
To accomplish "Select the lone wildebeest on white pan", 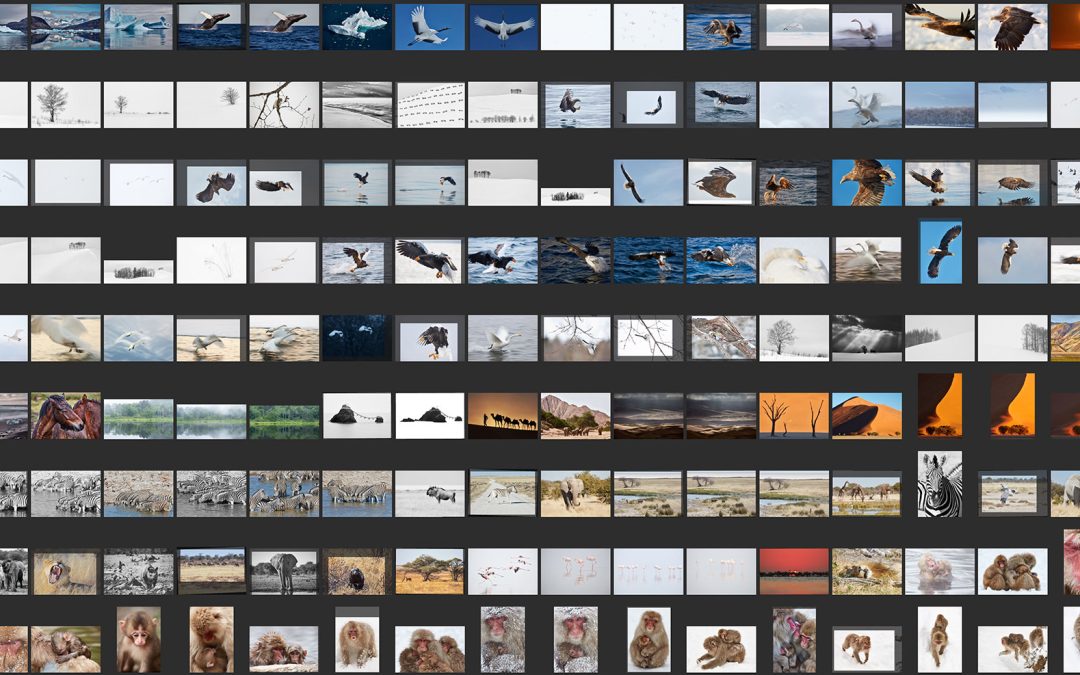I will coord(429,493).
